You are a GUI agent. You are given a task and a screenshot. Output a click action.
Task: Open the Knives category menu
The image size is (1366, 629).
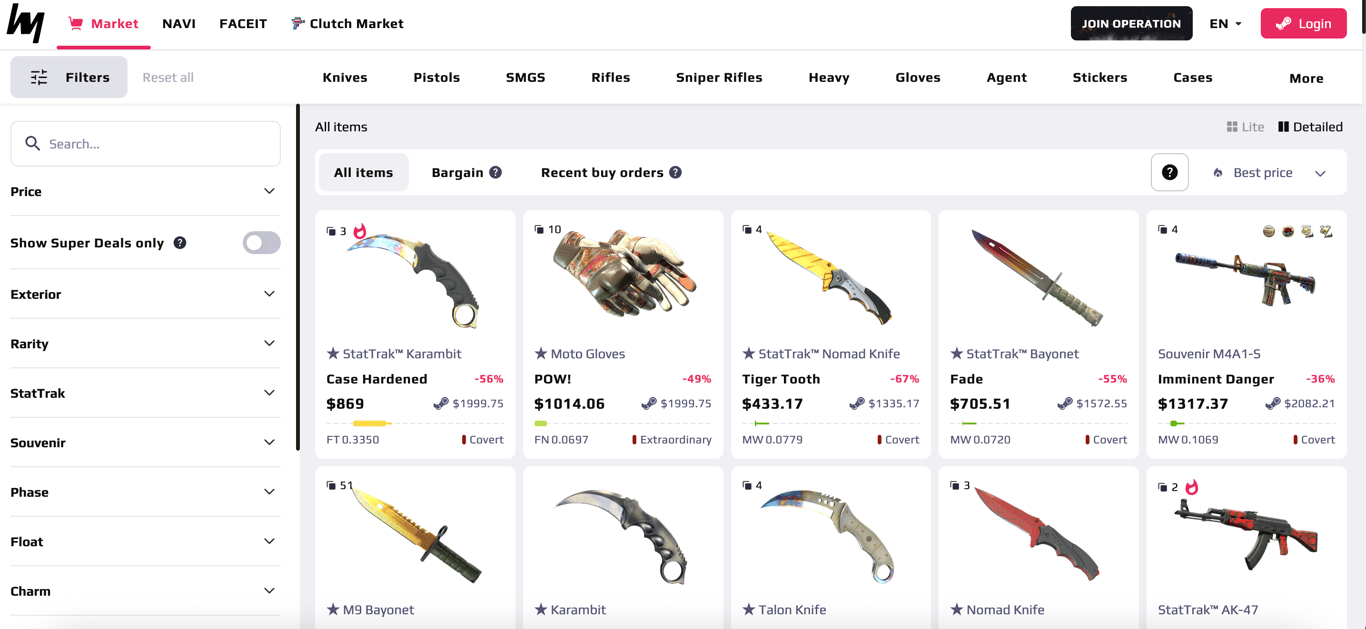click(x=345, y=77)
